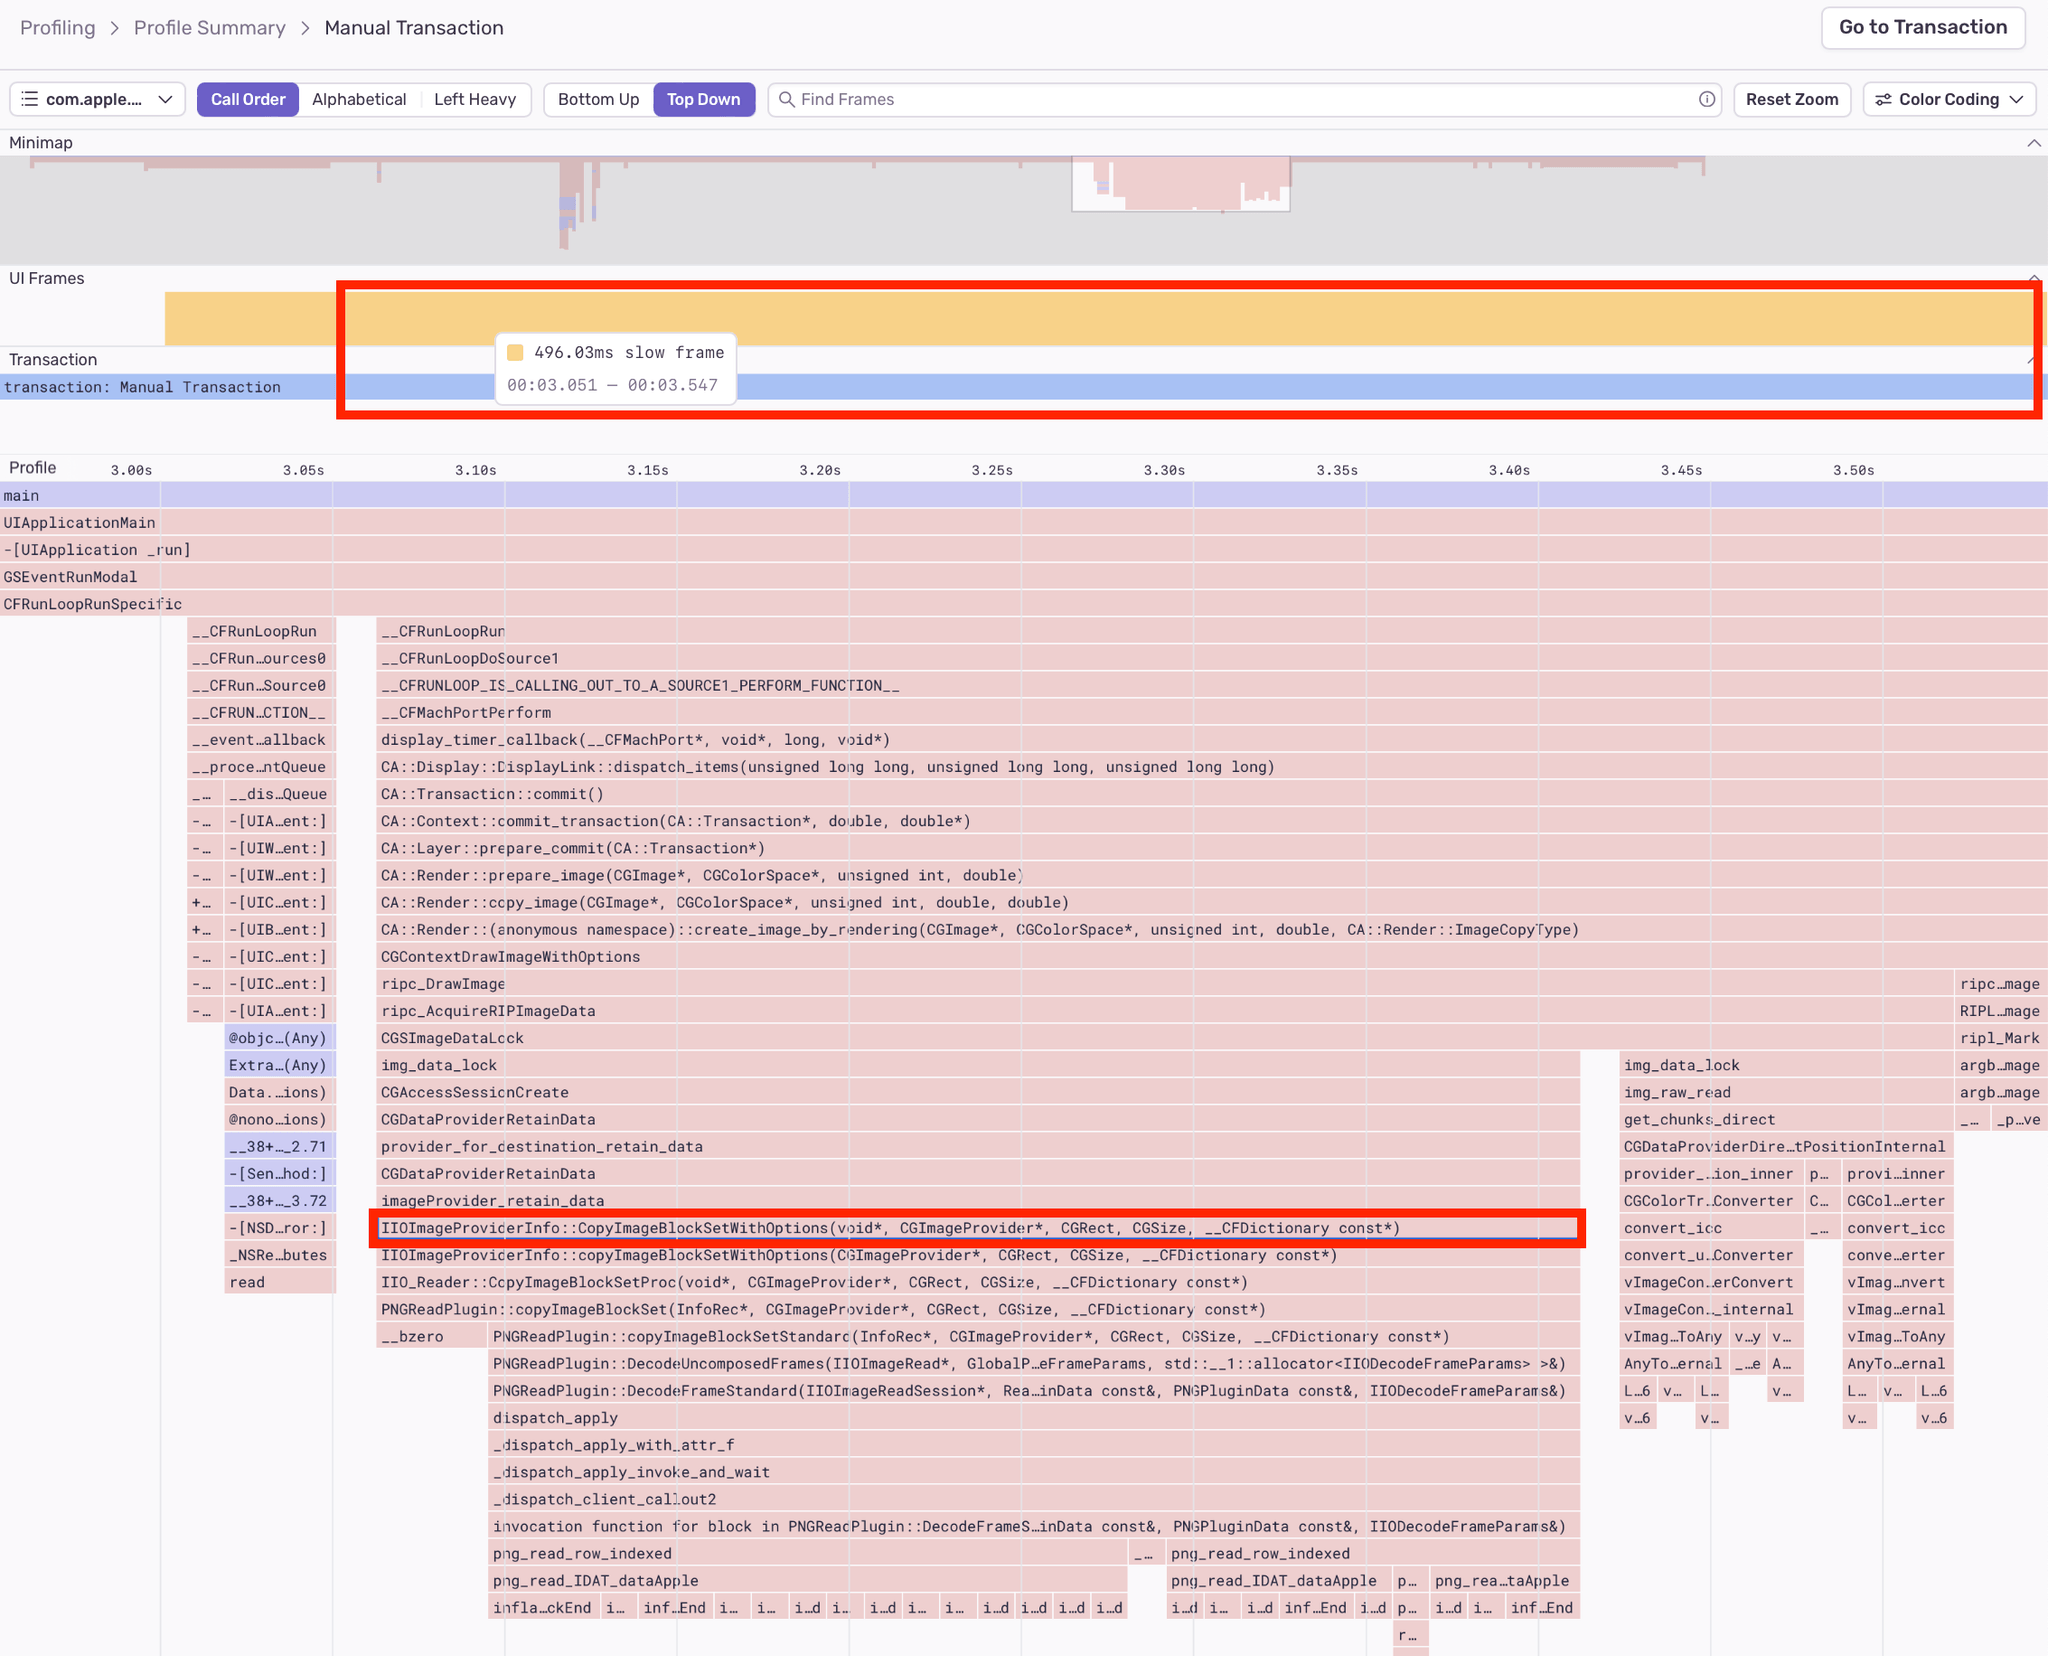Navigate to Profile Summary breadcrumb
Image resolution: width=2048 pixels, height=1656 pixels.
click(209, 27)
